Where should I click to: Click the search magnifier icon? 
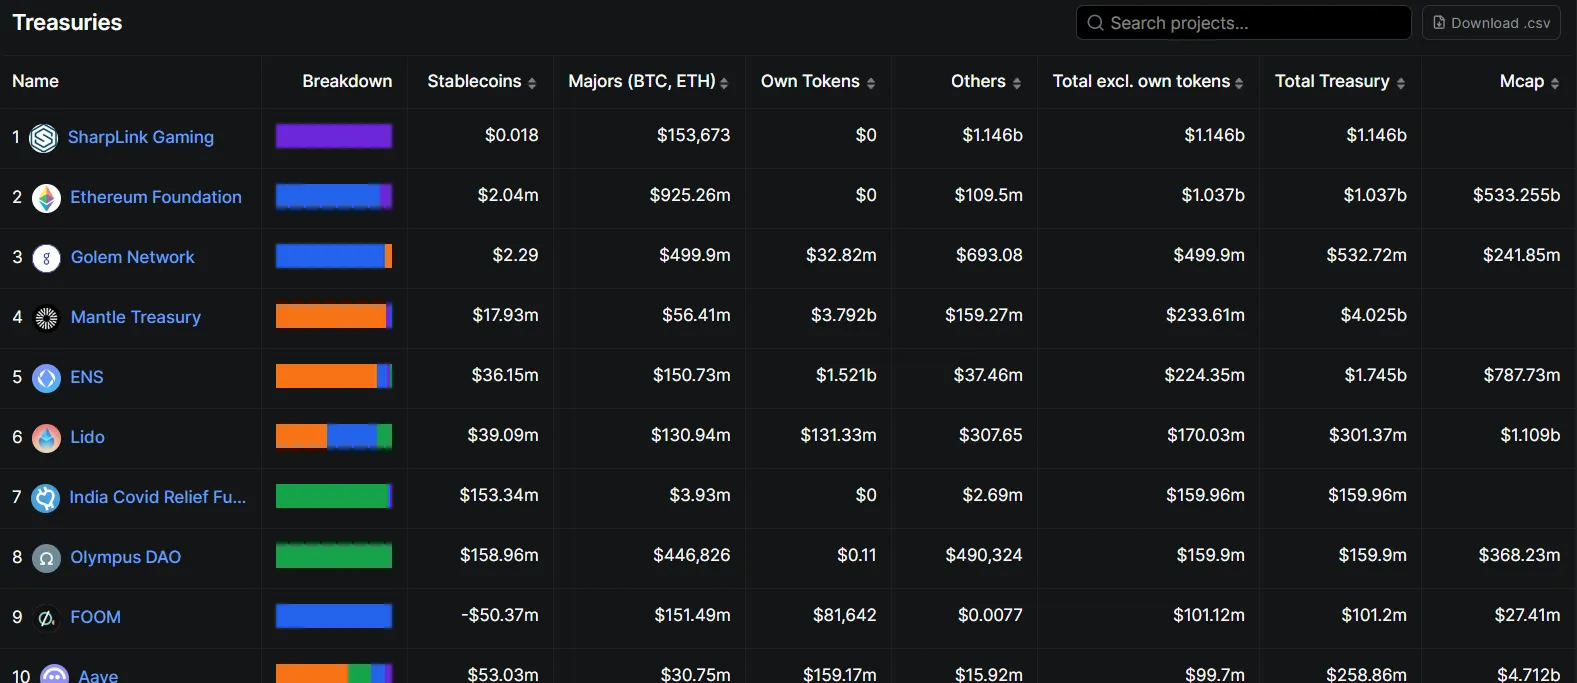click(1095, 22)
